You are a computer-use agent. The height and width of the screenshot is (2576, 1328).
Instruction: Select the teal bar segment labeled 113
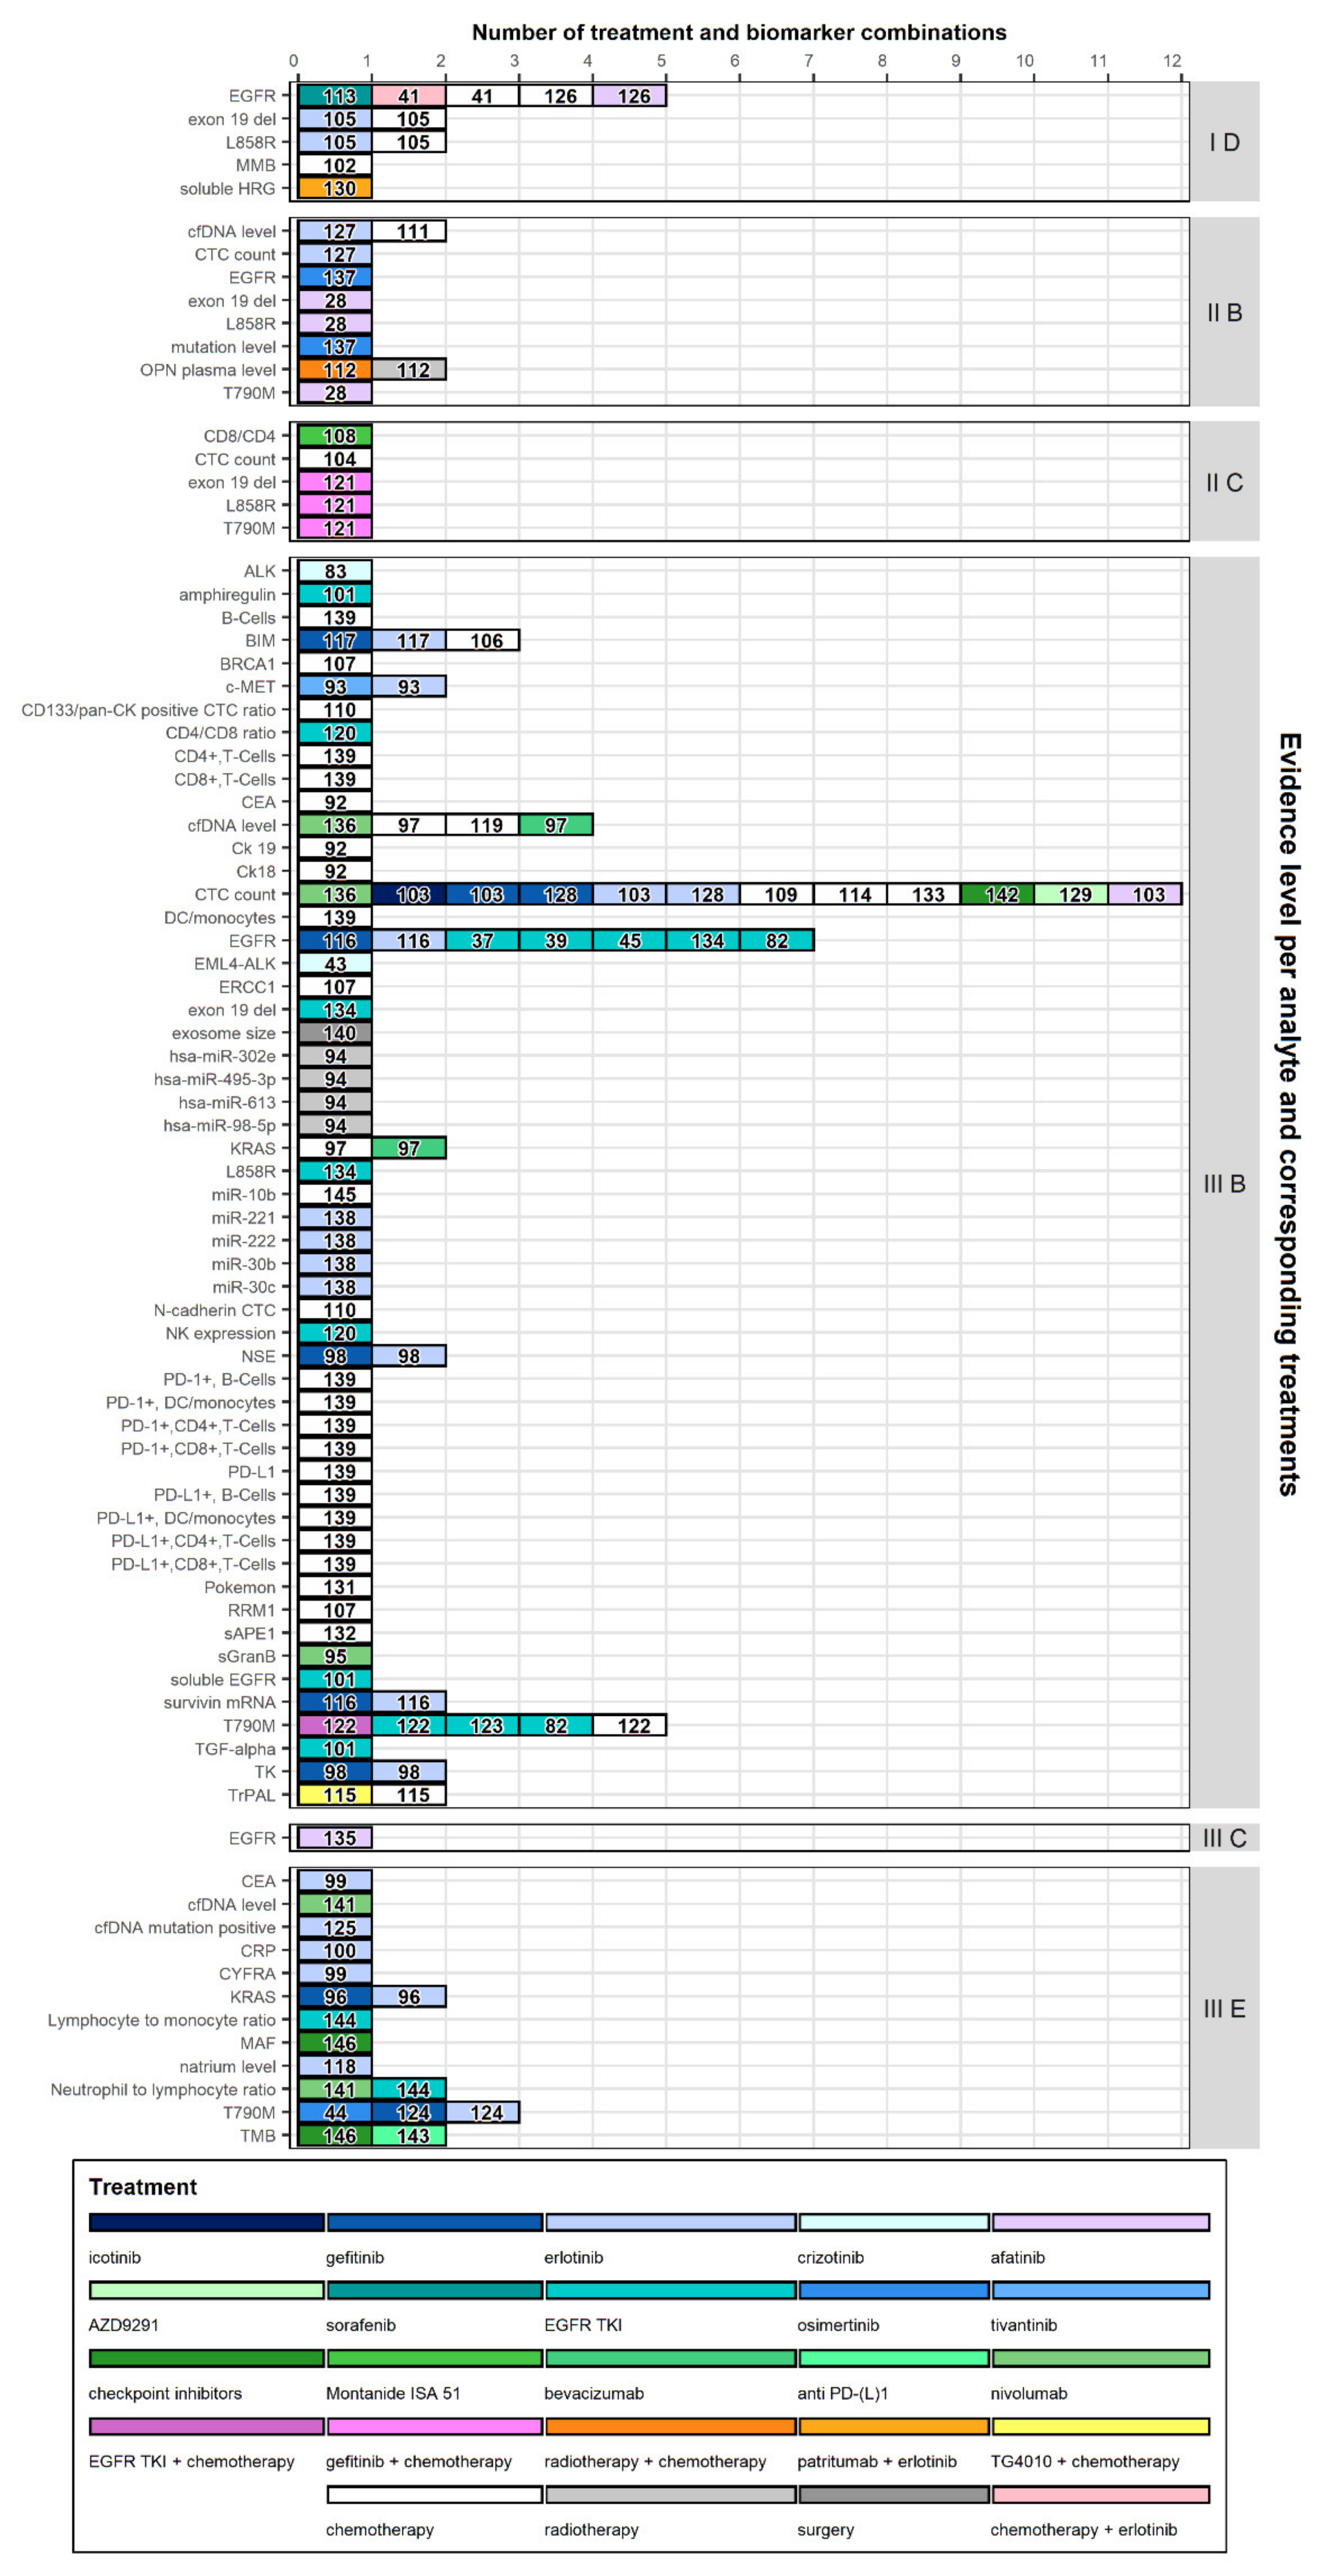(x=335, y=96)
